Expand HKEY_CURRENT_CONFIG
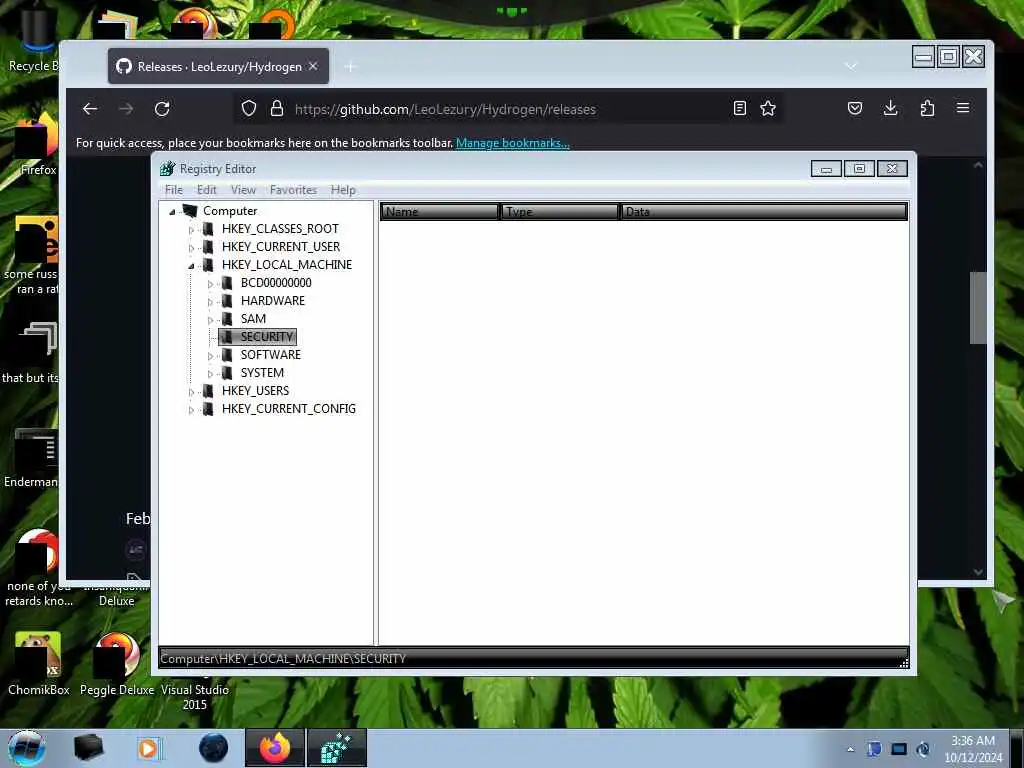This screenshot has height=768, width=1024. point(191,409)
